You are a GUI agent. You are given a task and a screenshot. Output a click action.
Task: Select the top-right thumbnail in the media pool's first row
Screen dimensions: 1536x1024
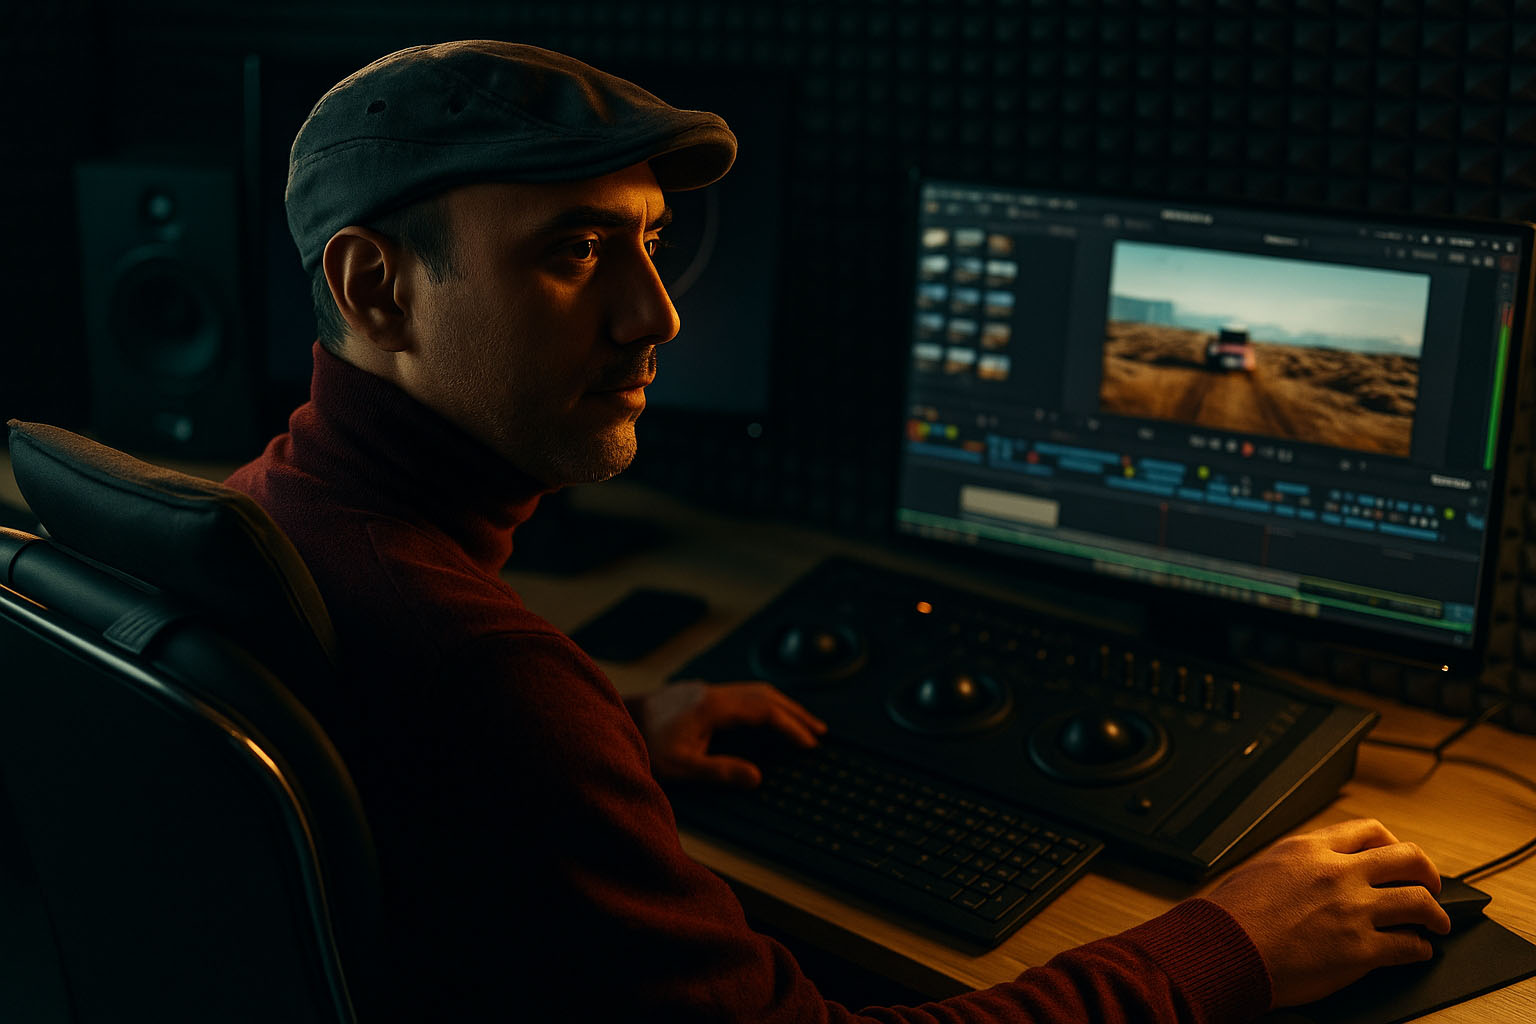[1001, 243]
